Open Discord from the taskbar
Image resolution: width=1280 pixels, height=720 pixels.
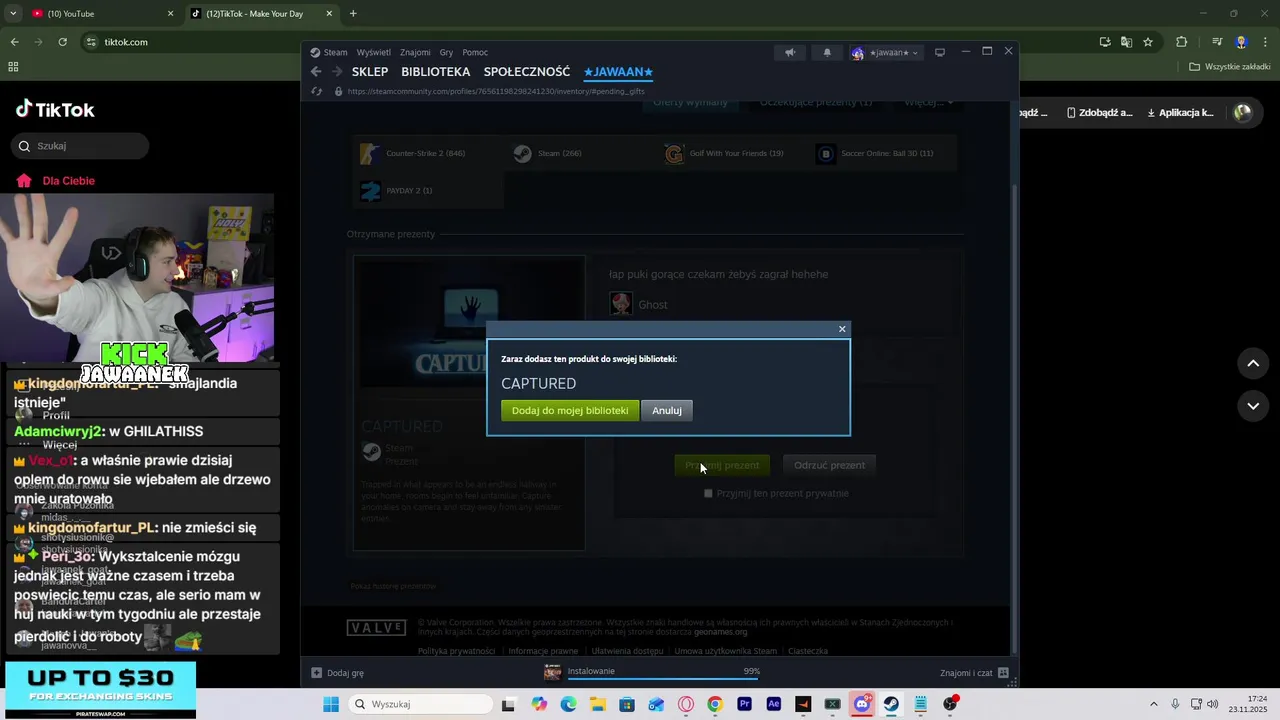point(862,705)
